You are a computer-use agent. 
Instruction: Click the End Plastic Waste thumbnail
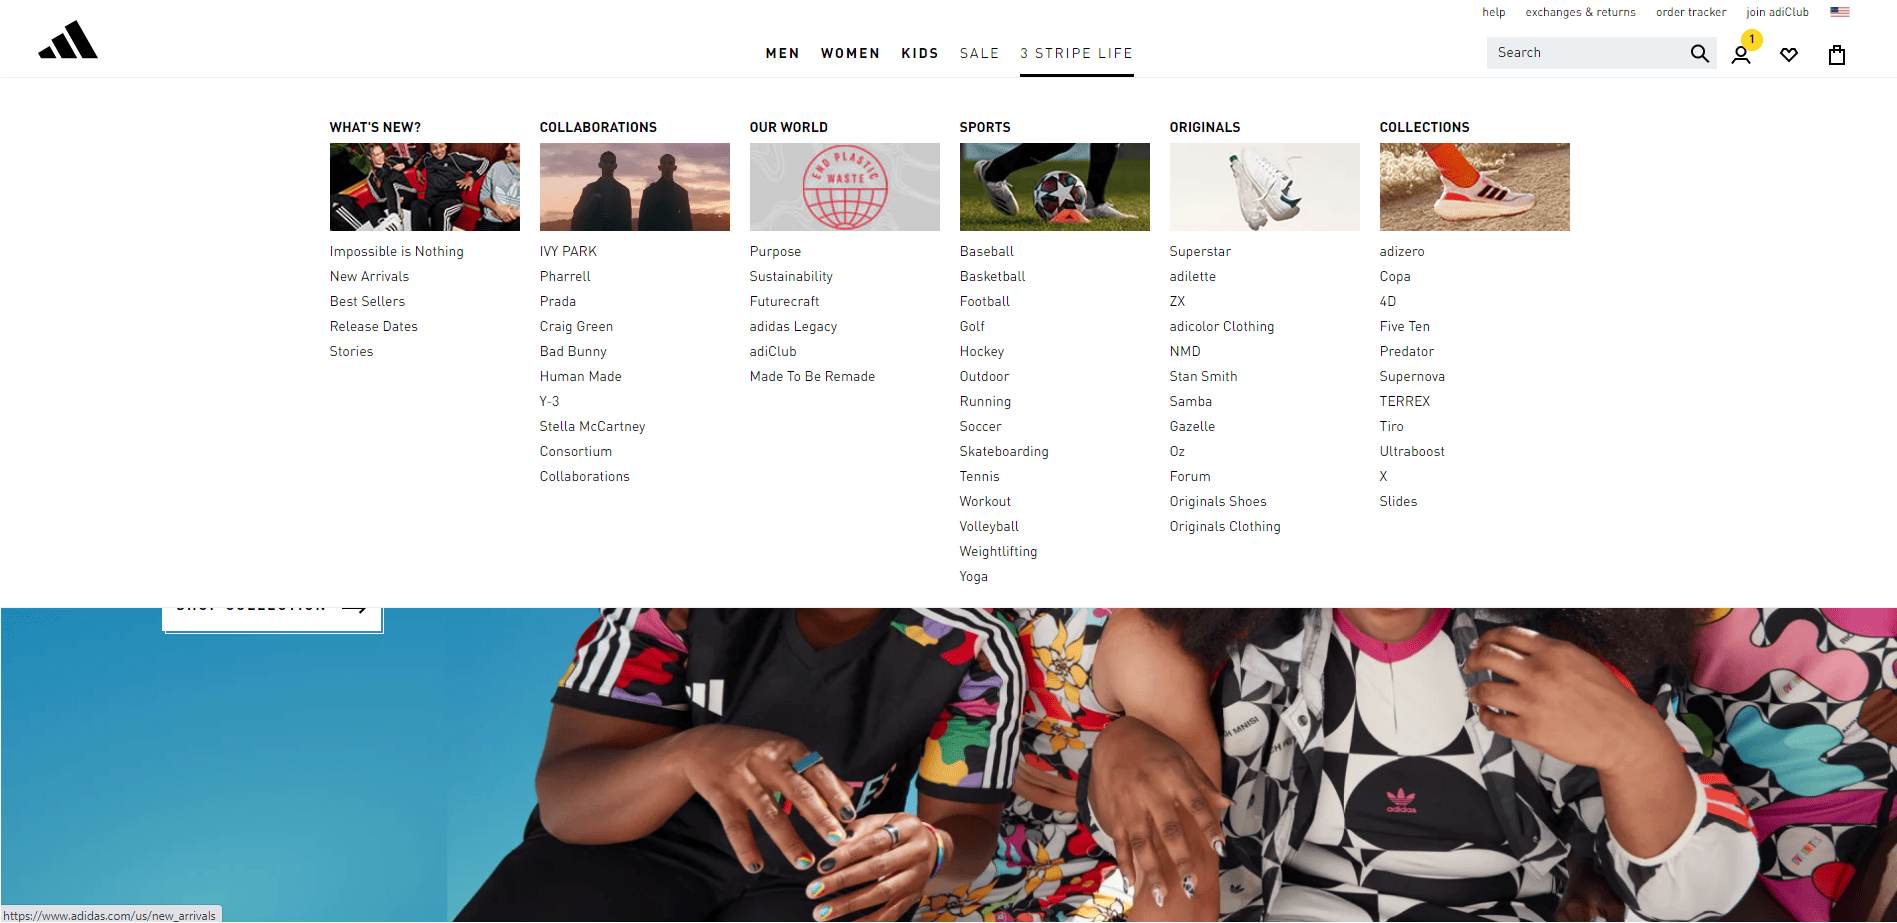(844, 187)
